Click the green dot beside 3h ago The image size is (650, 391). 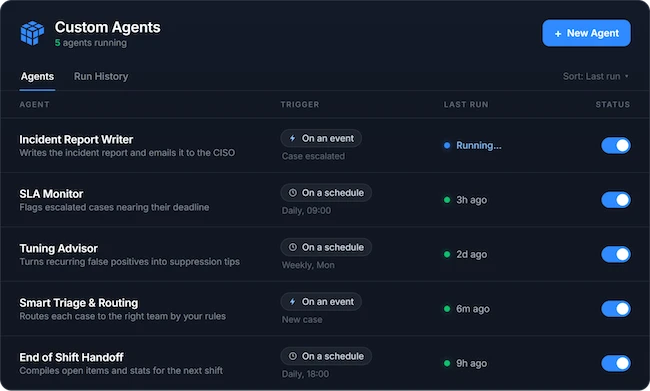click(x=447, y=200)
